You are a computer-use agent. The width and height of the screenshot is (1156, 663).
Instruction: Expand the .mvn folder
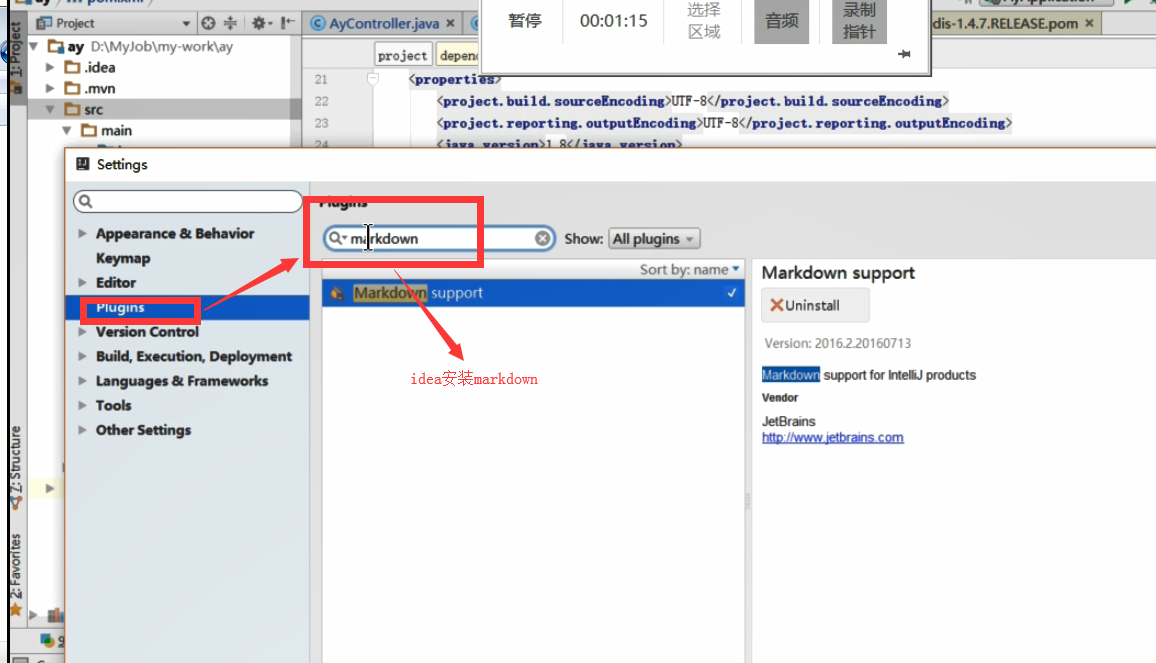click(x=50, y=88)
